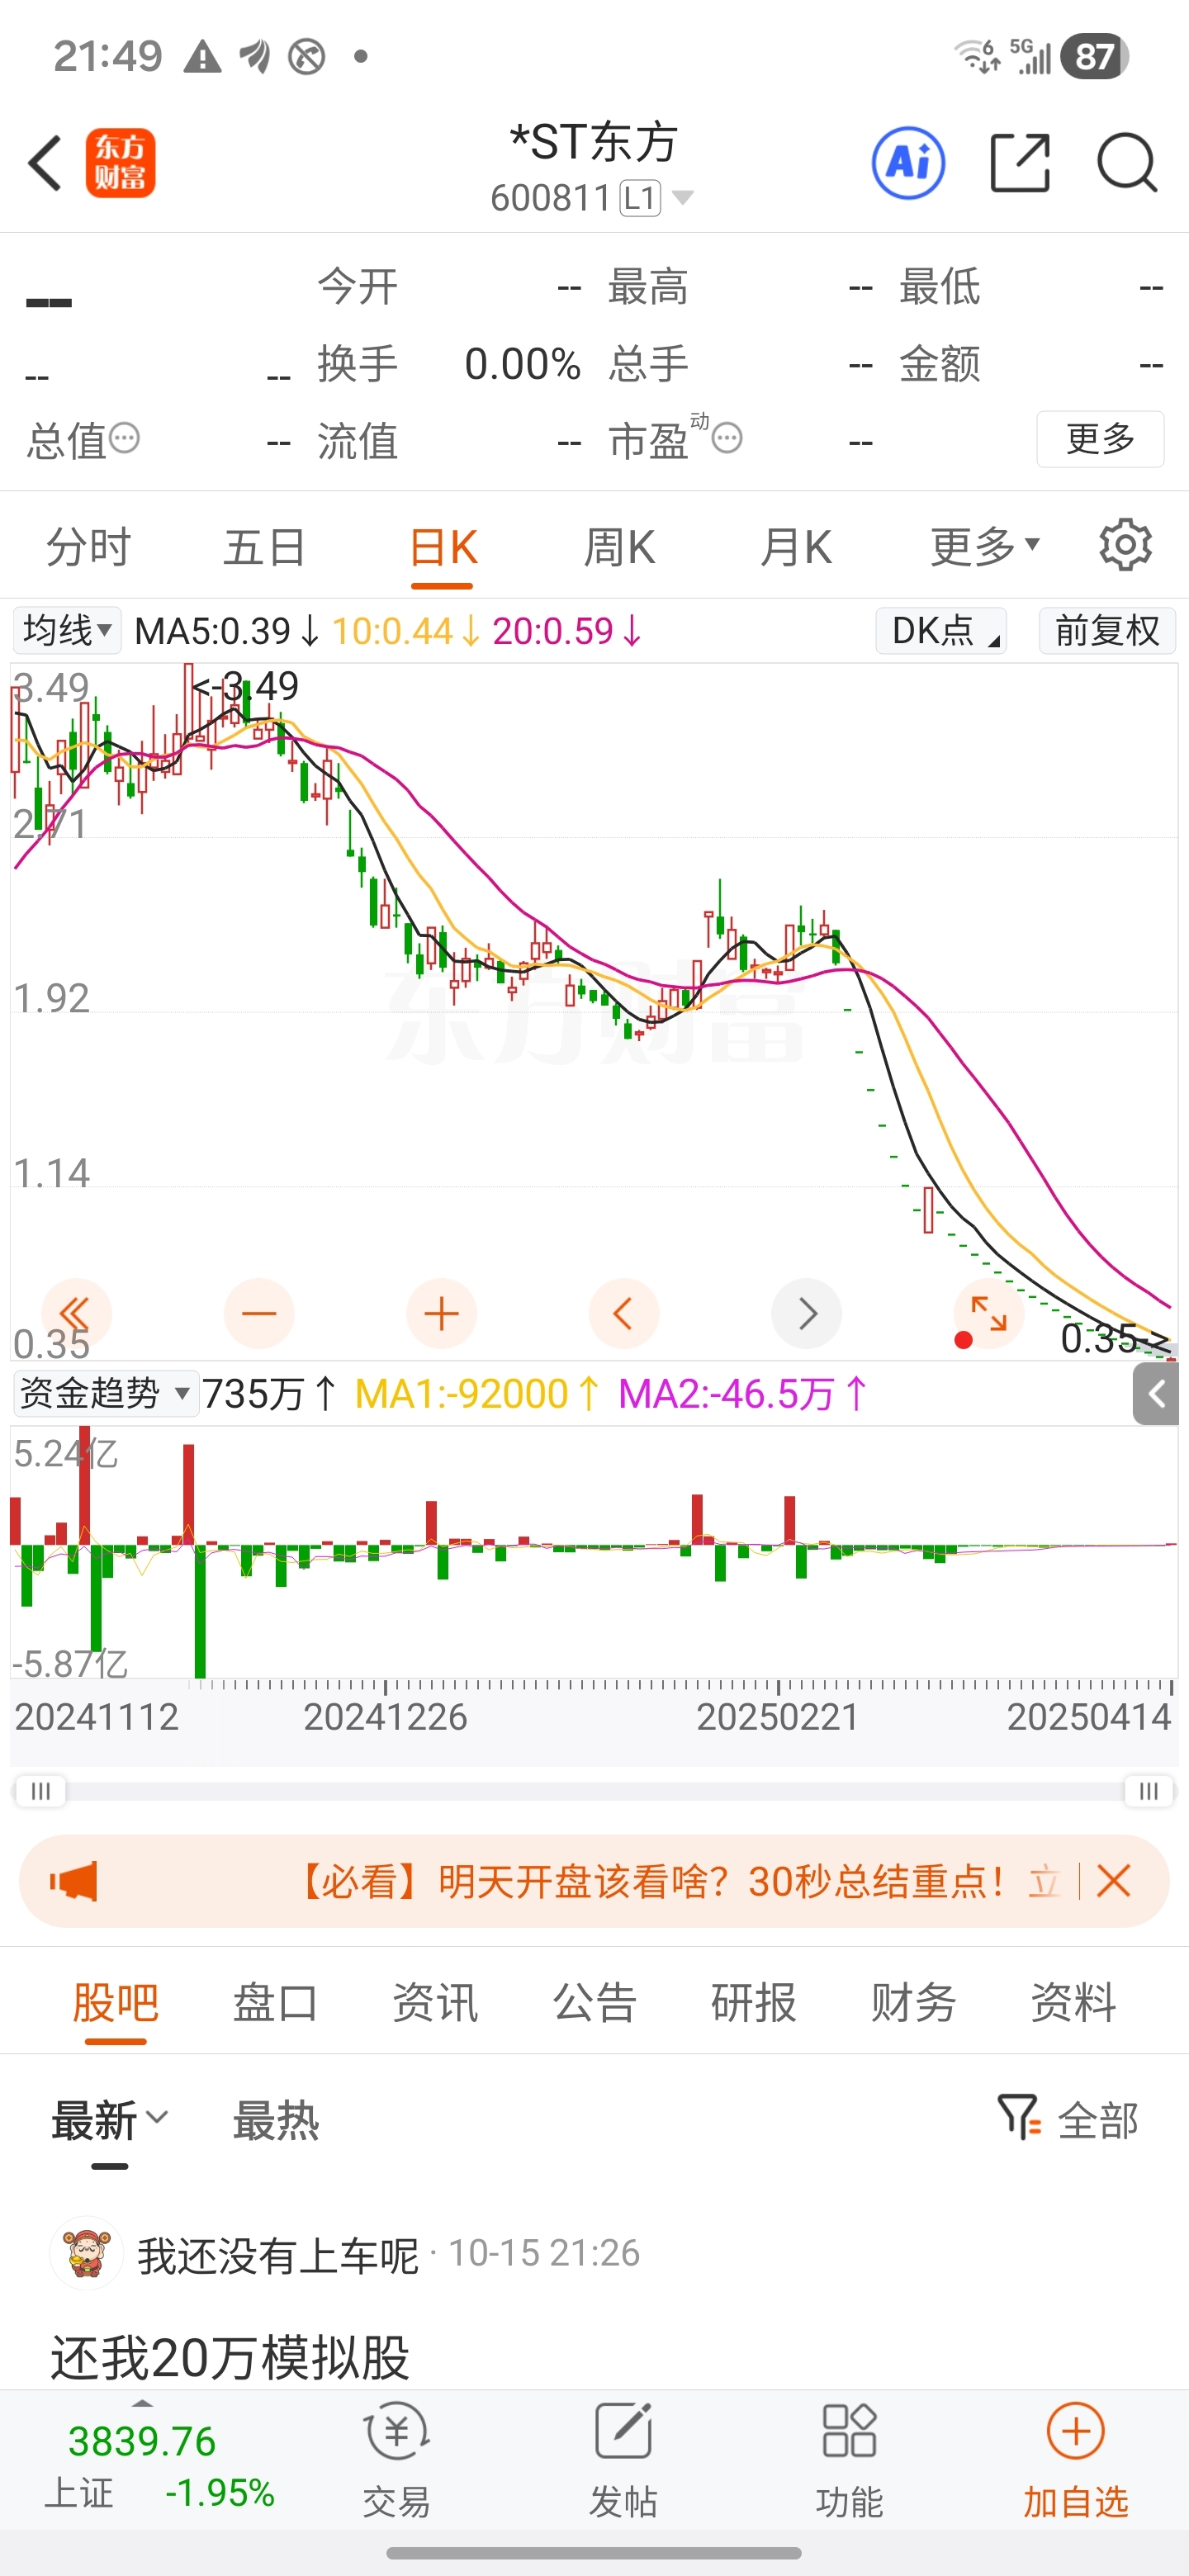Tap the MA5:0.39 moving average label
Image resolution: width=1189 pixels, height=2576 pixels.
tap(226, 631)
